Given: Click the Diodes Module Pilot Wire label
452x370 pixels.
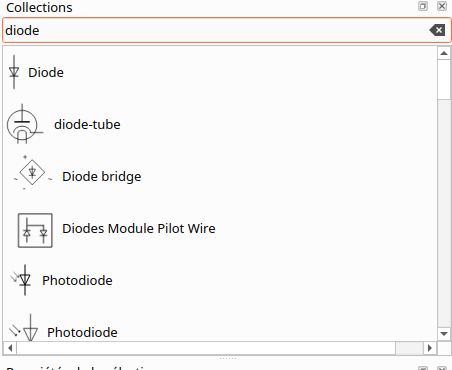Looking at the screenshot, I should coord(139,228).
